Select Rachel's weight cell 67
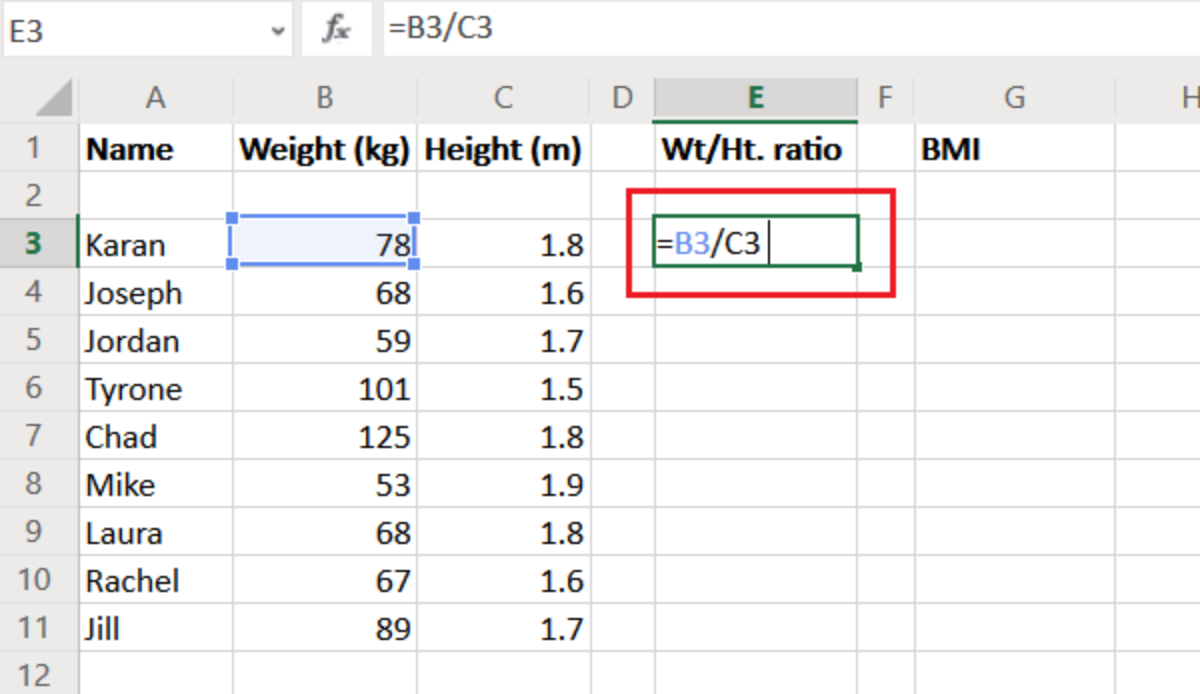The height and width of the screenshot is (694, 1200). 325,580
